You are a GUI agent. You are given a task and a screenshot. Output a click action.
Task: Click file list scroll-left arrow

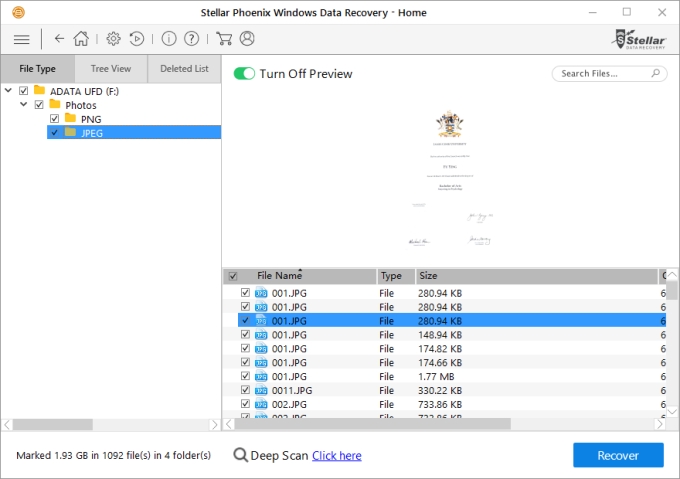pos(229,424)
